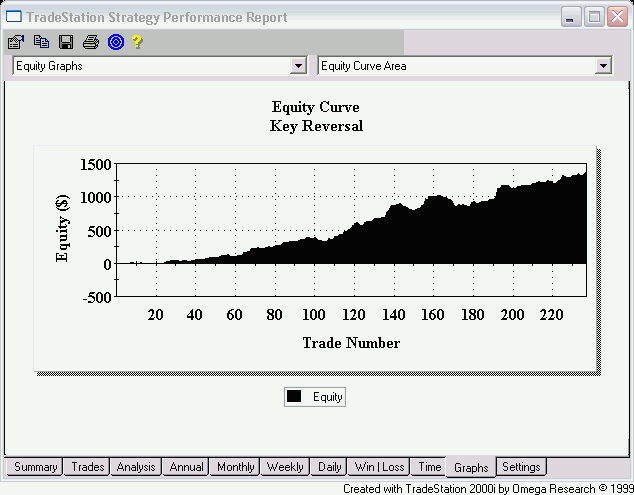The width and height of the screenshot is (634, 495).
Task: Select the Settings tab
Action: [521, 467]
